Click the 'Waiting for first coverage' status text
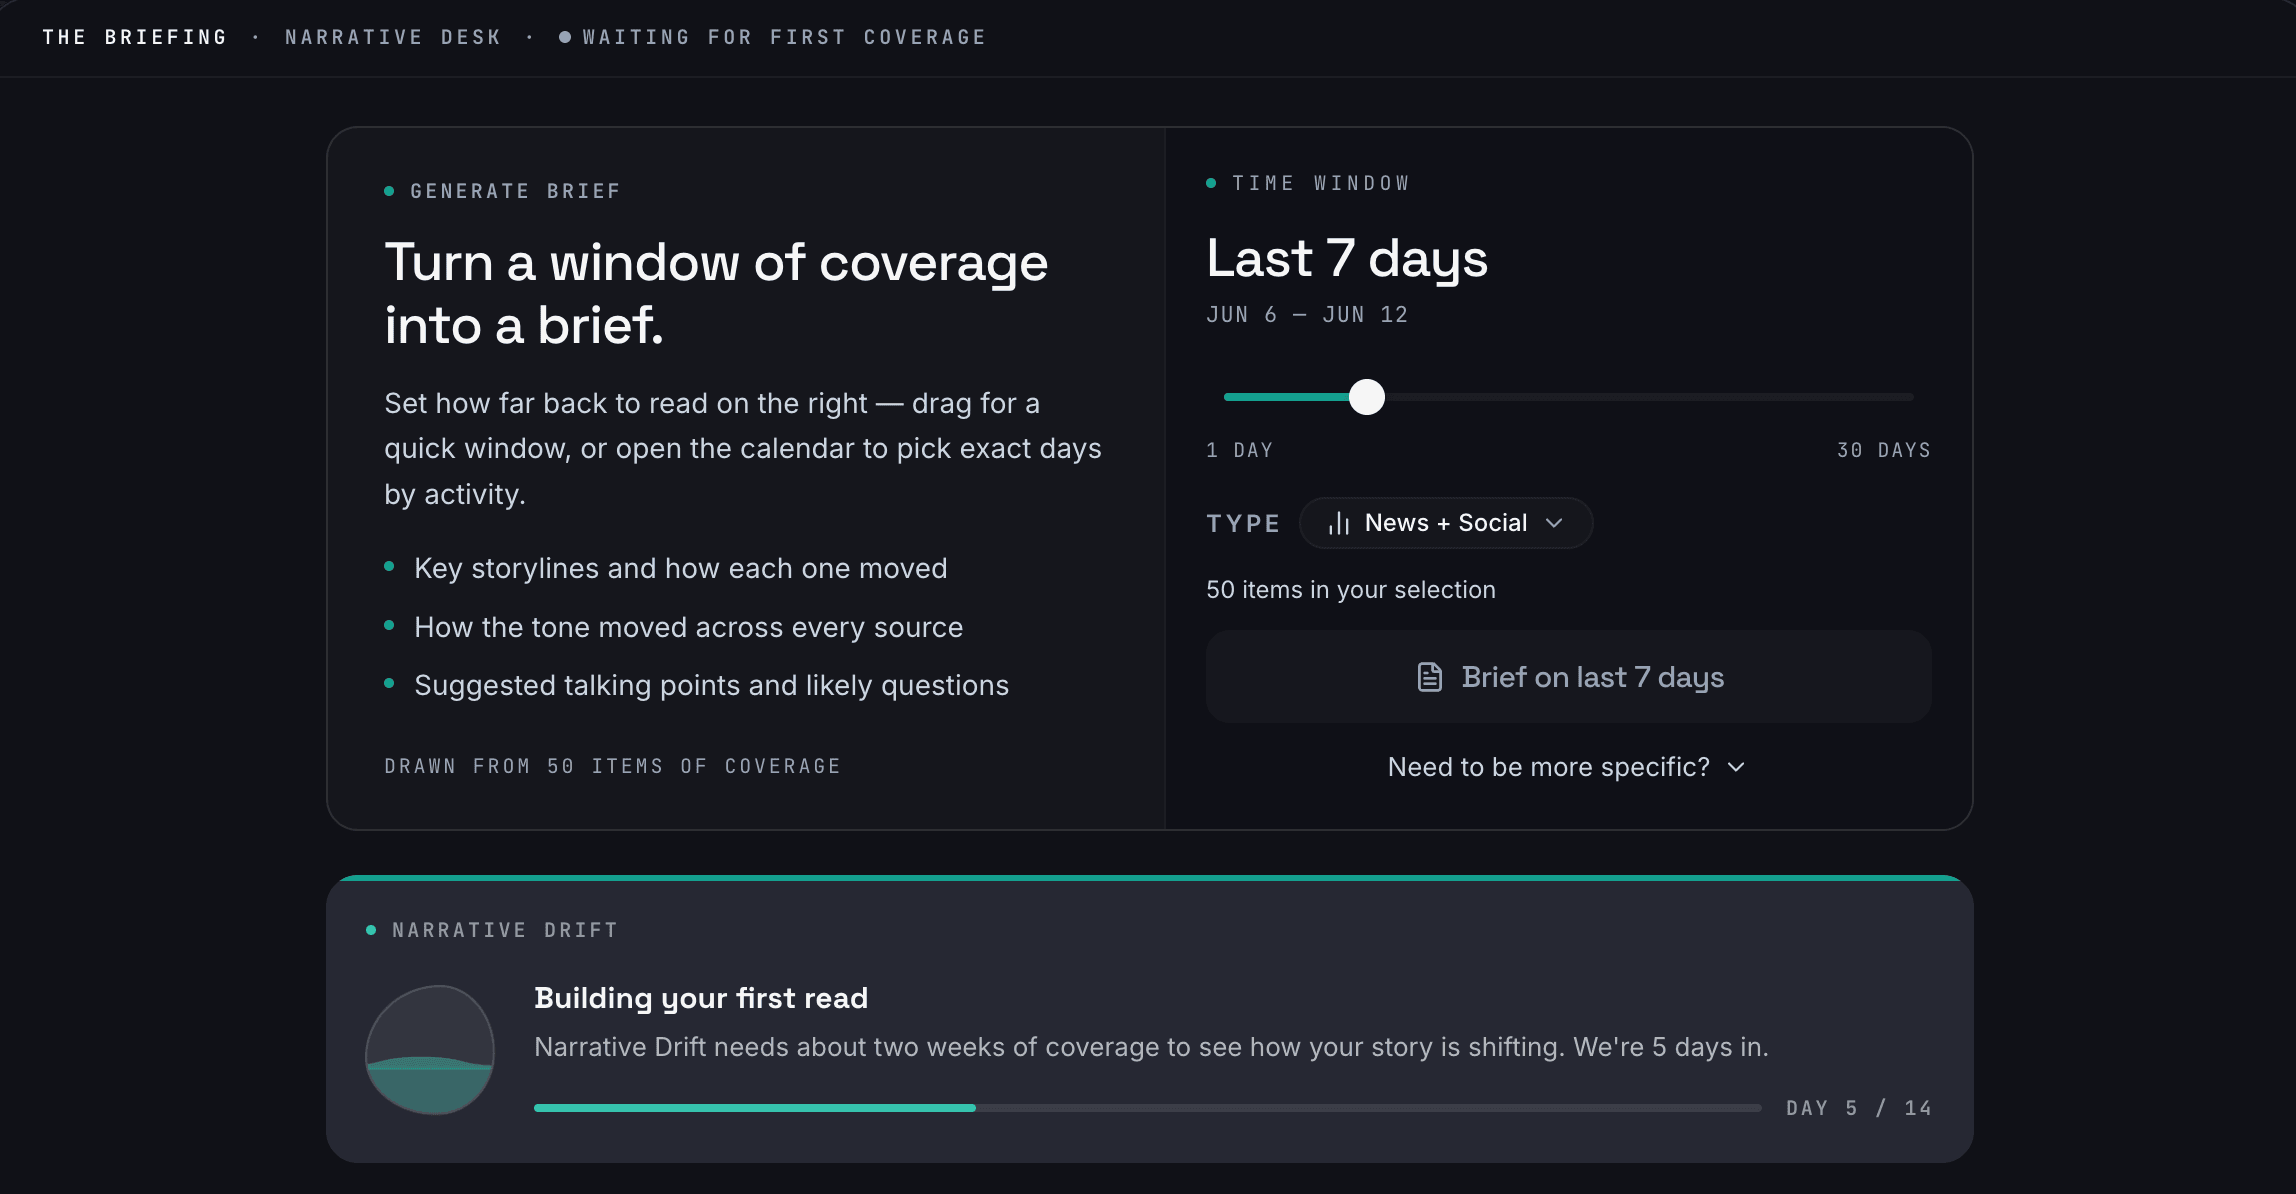This screenshot has height=1194, width=2296. 784,37
